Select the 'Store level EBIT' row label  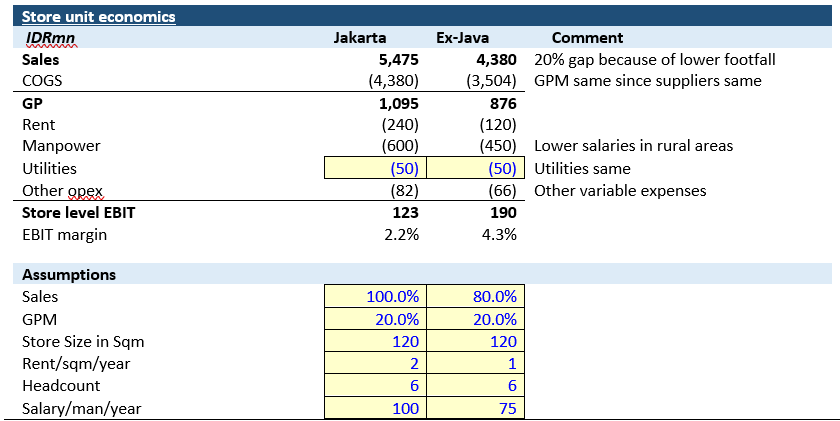coord(78,213)
